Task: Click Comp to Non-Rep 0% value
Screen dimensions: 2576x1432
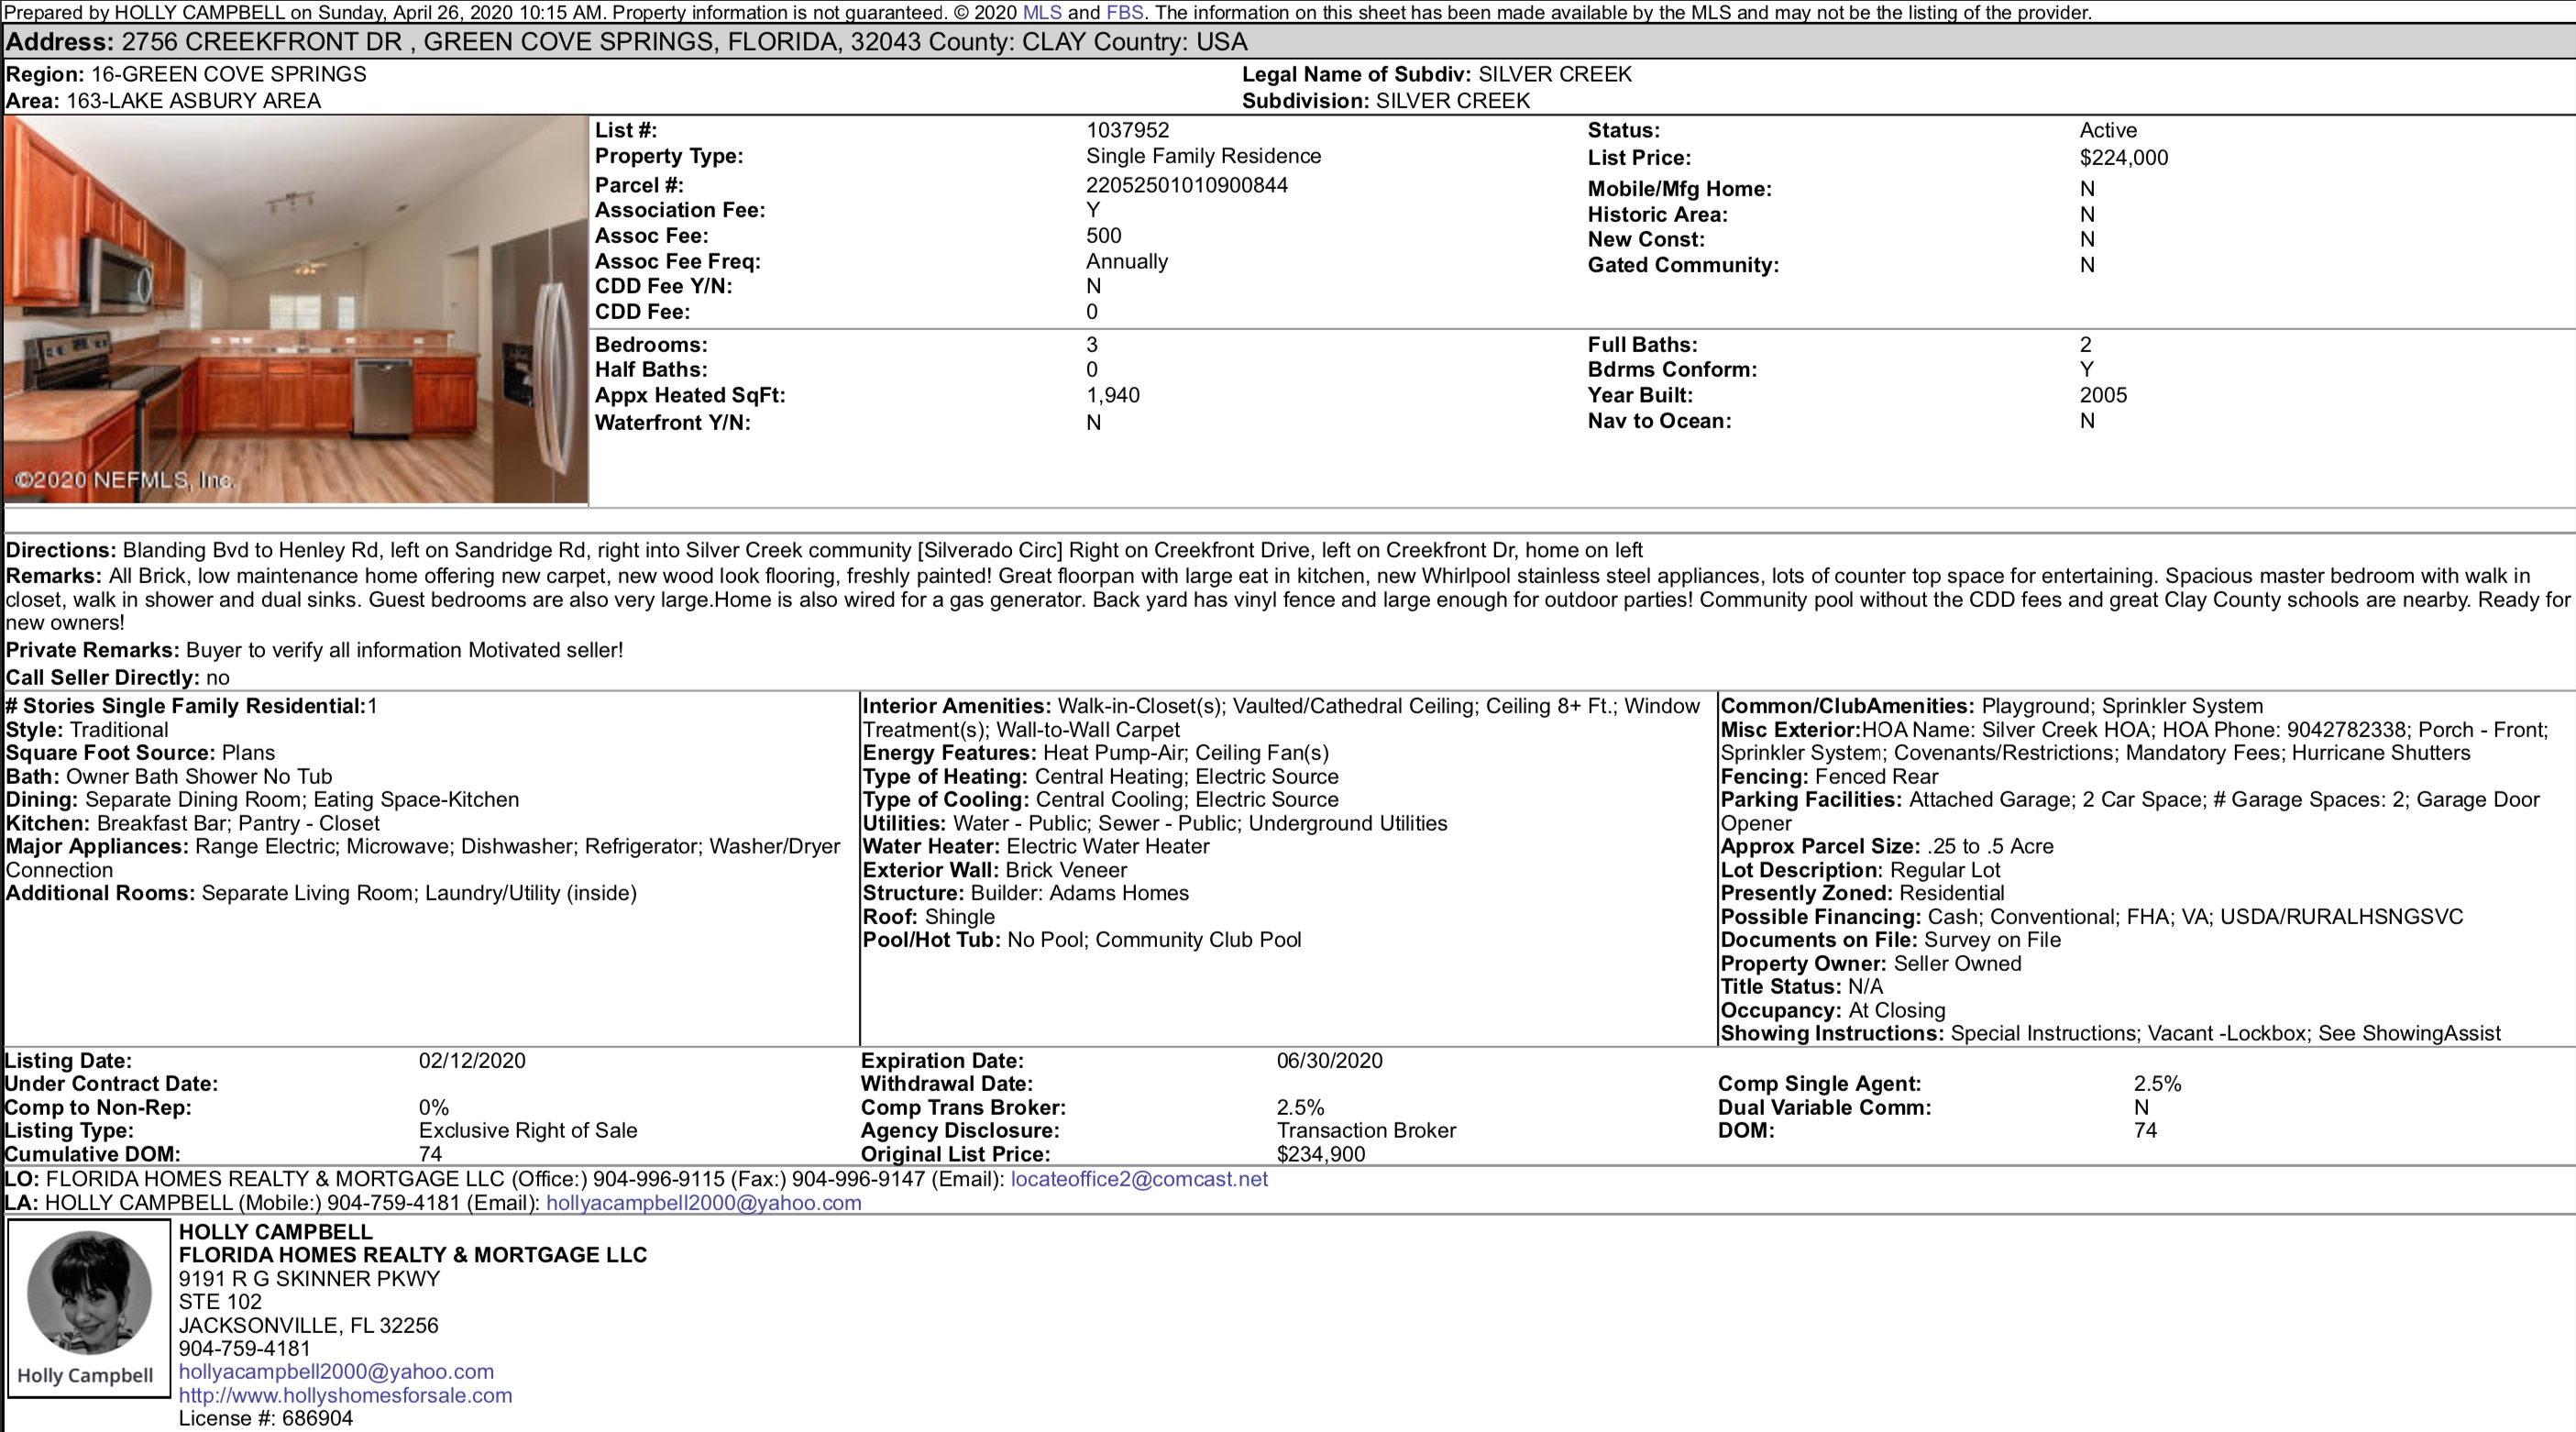Action: coord(434,1108)
